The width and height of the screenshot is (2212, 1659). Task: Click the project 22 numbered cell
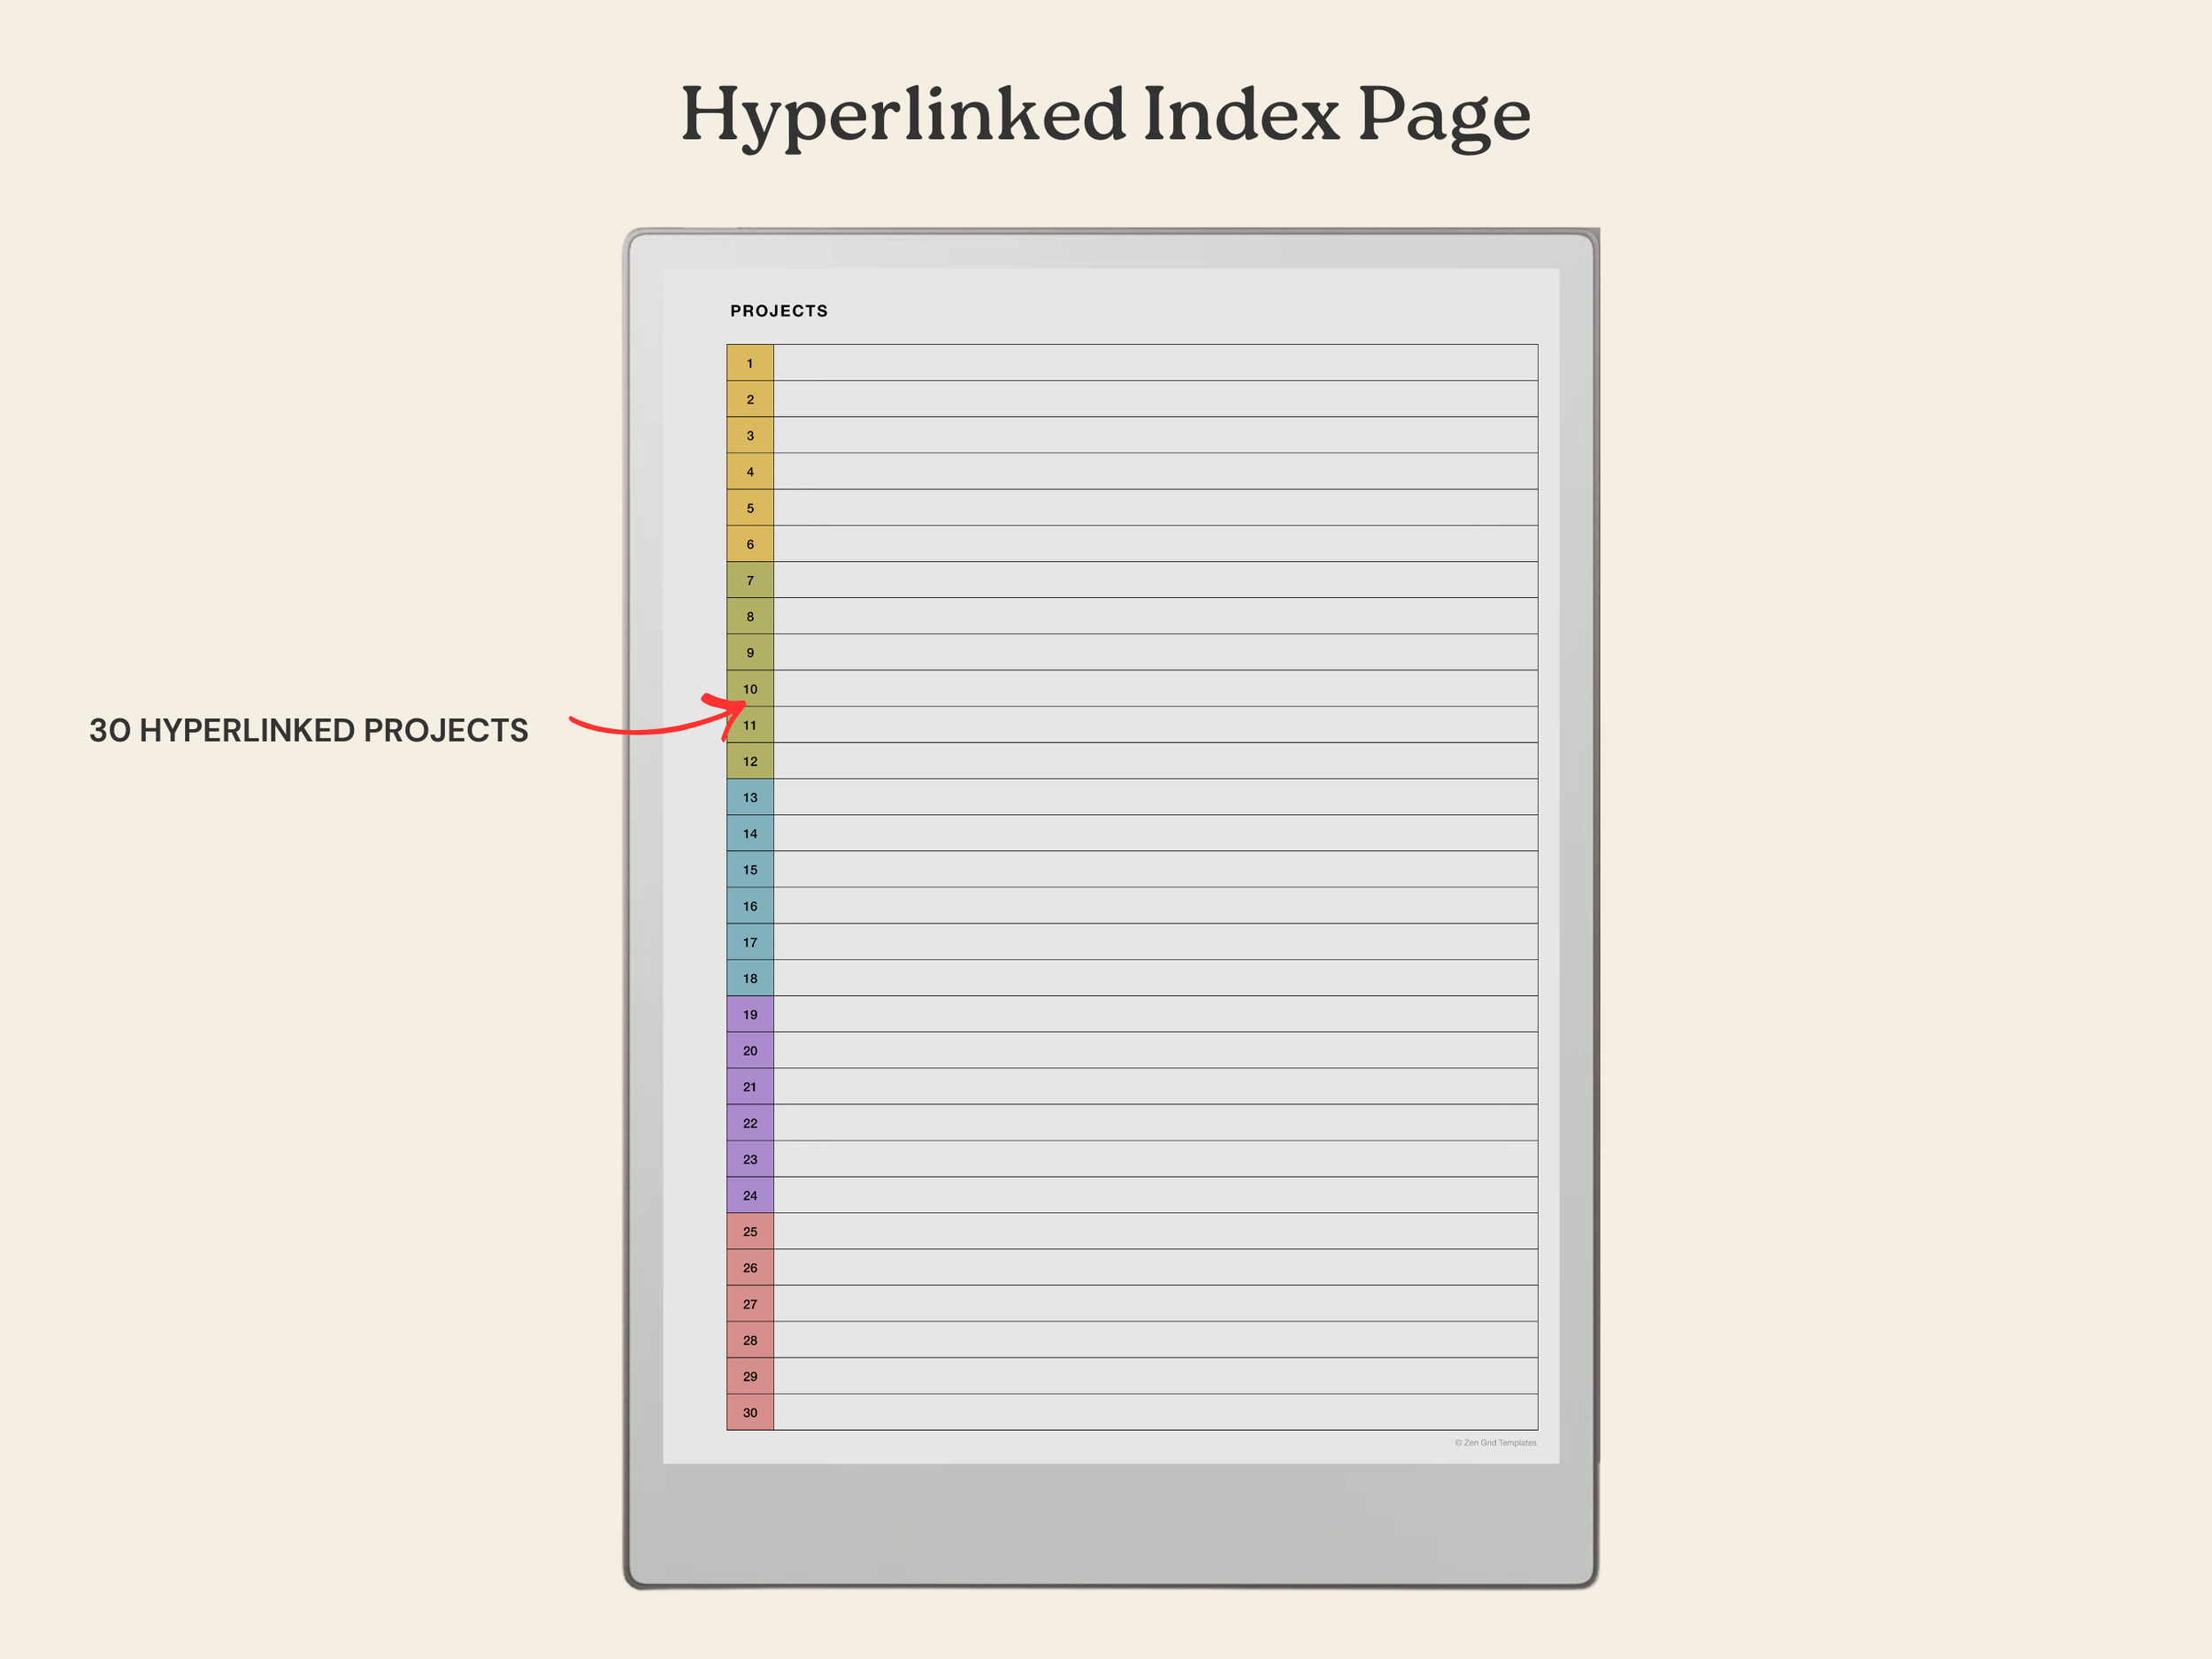(750, 1123)
